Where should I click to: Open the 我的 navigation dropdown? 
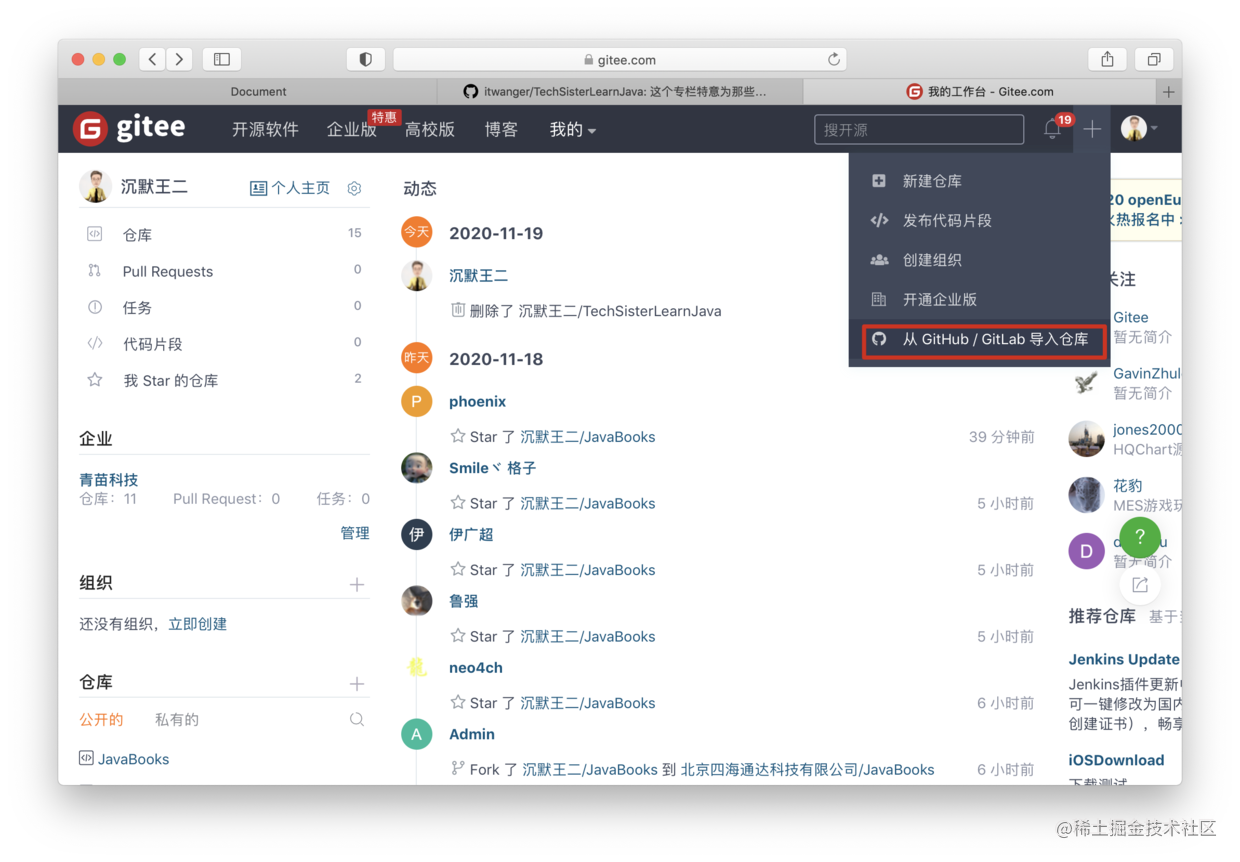pyautogui.click(x=572, y=129)
